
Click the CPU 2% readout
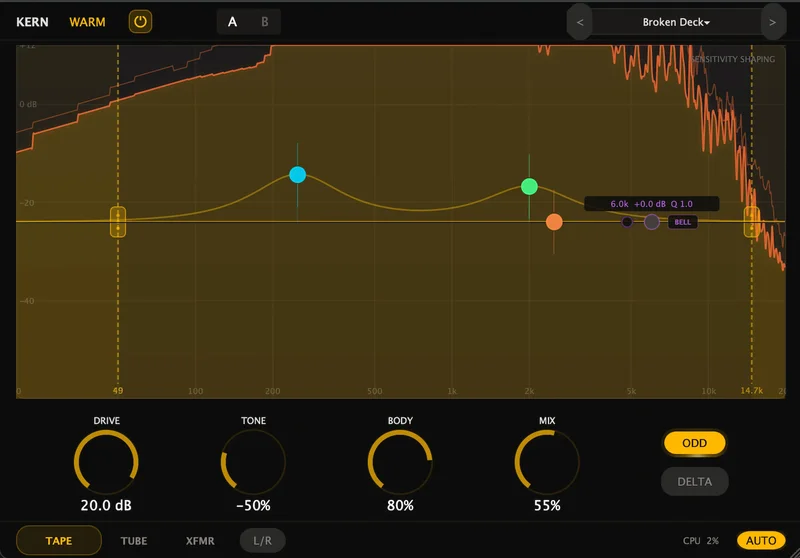click(x=701, y=541)
